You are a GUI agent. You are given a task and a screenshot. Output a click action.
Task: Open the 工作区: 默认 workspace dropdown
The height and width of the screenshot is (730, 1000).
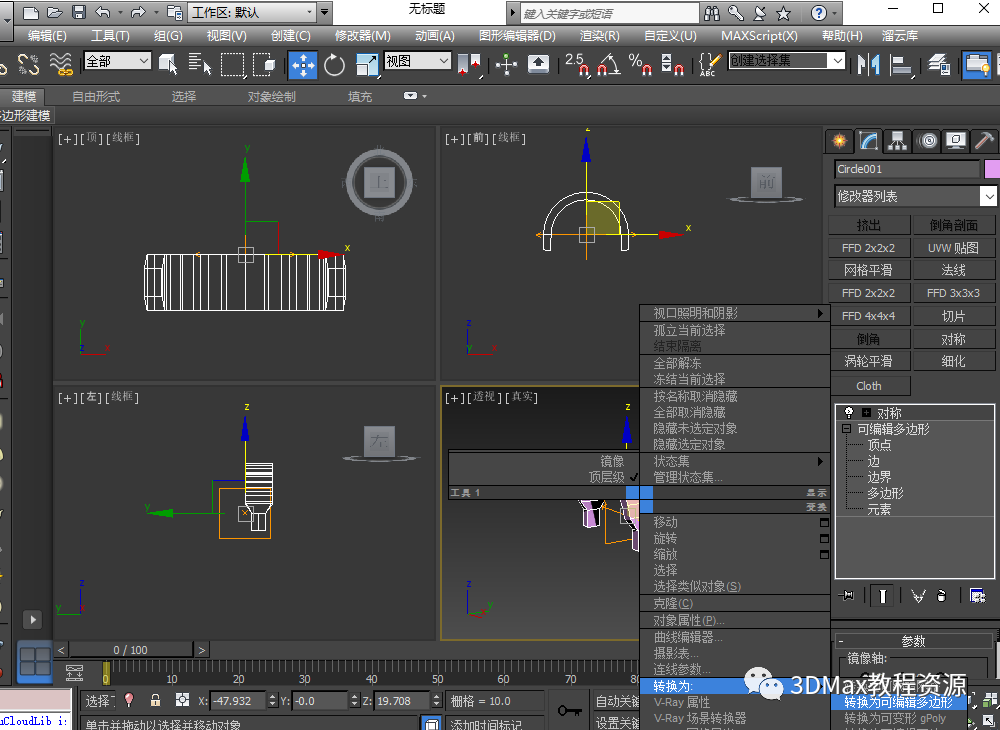[x=253, y=12]
